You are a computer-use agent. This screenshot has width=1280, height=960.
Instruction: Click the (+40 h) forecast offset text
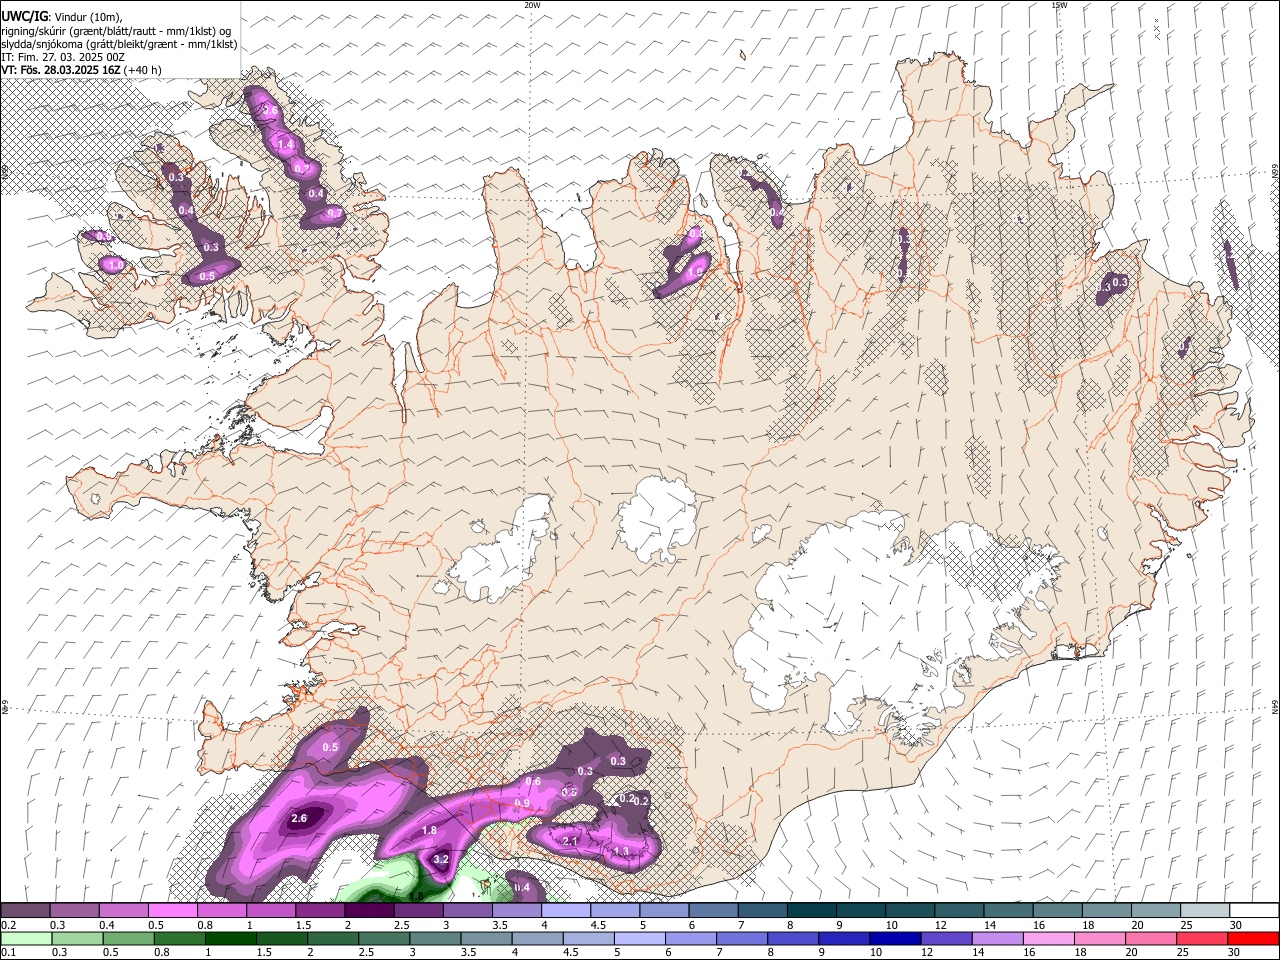pyautogui.click(x=143, y=70)
